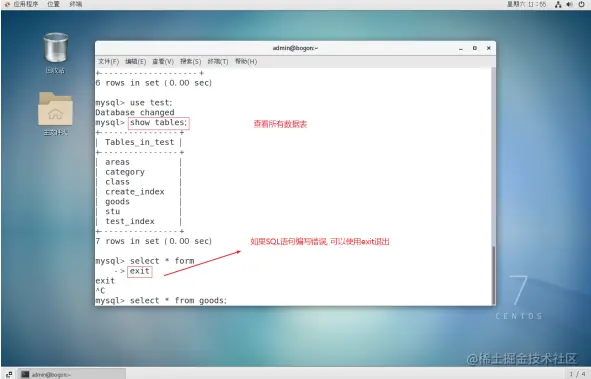Open the Terminal app menu in top bar

tap(76, 4)
